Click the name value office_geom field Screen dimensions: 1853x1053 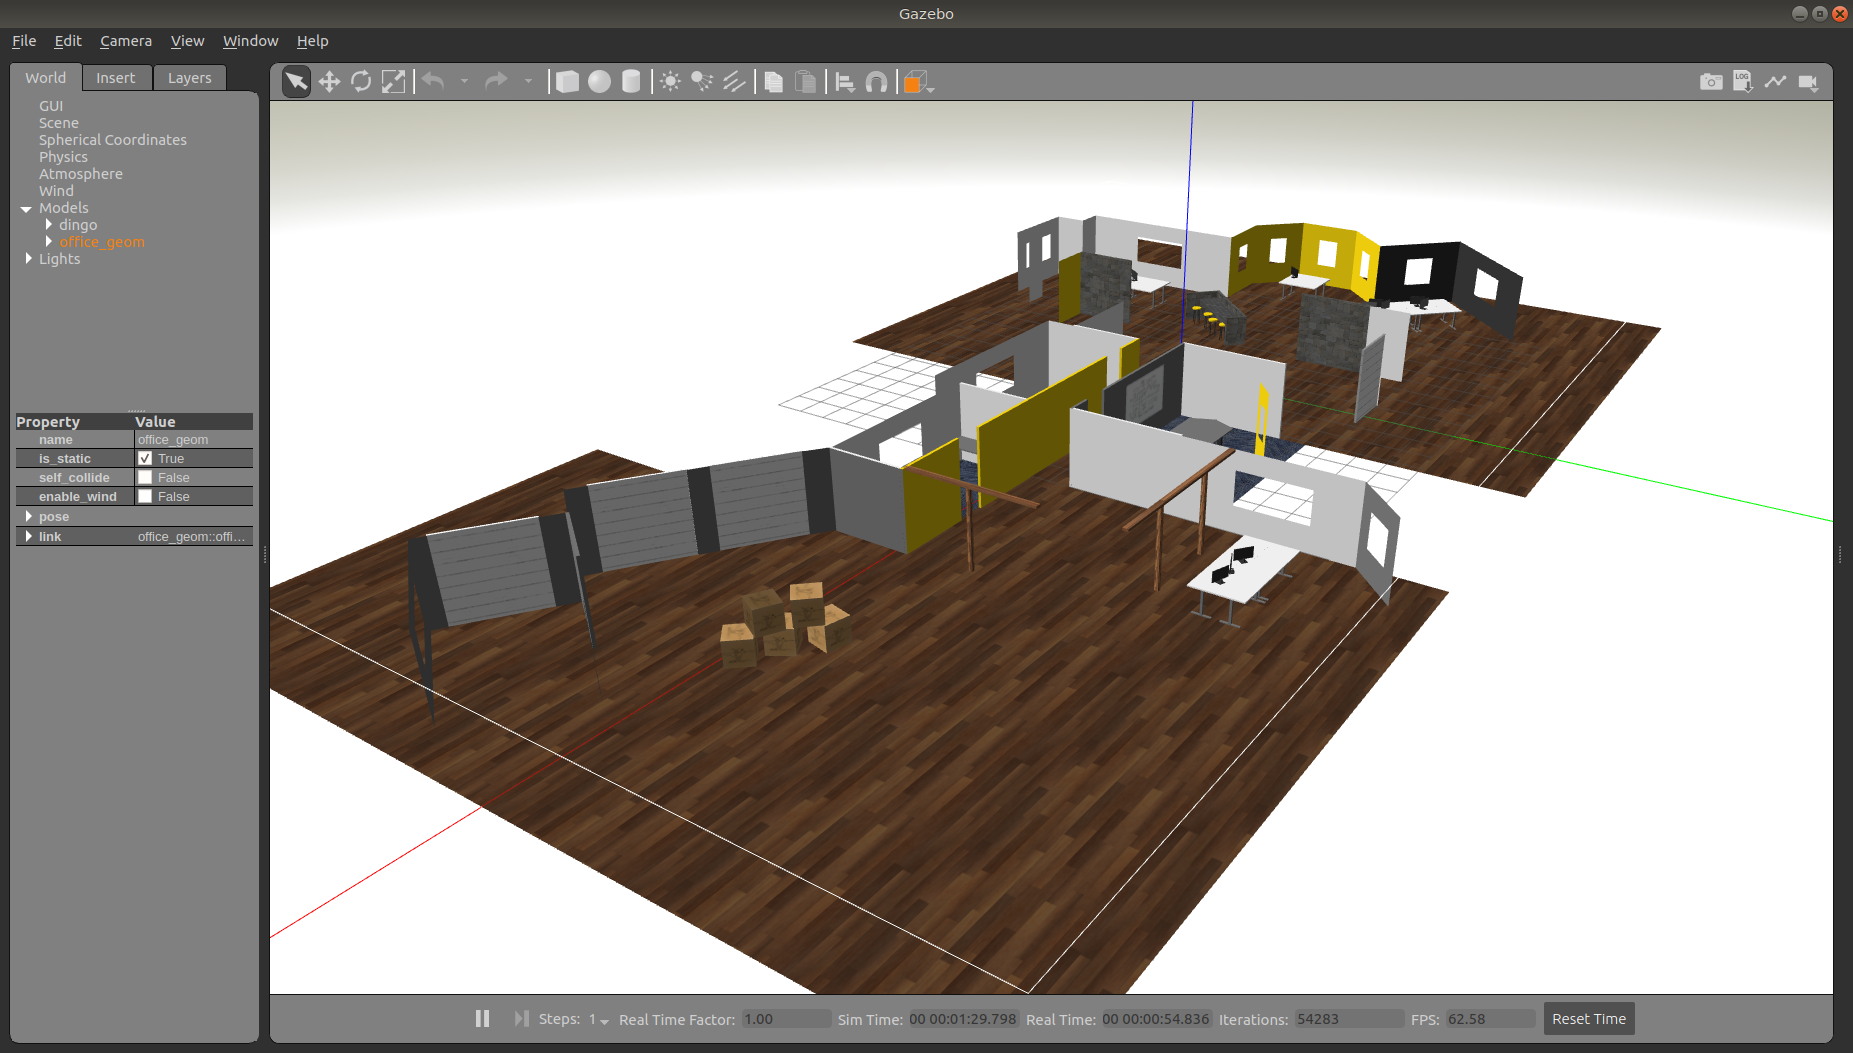(193, 440)
